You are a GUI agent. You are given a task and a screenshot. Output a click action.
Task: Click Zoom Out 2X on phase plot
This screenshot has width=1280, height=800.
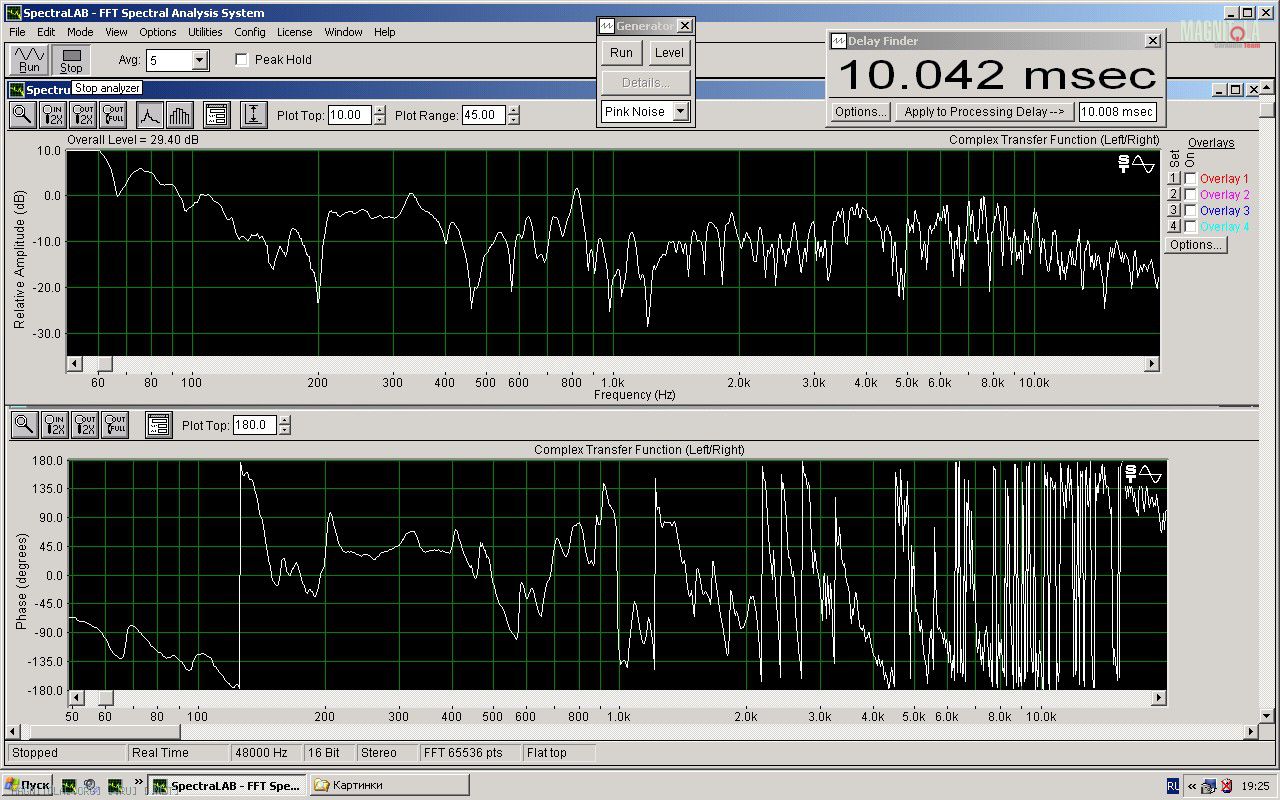point(84,425)
